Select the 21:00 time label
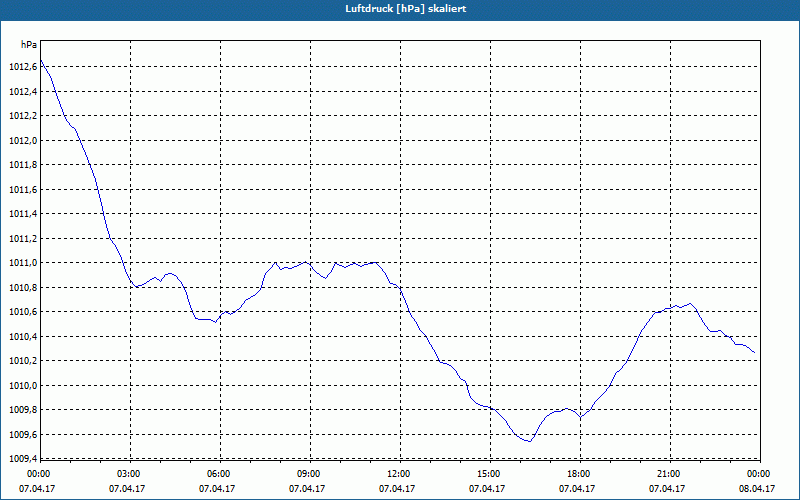This screenshot has height=500, width=800. point(668,474)
